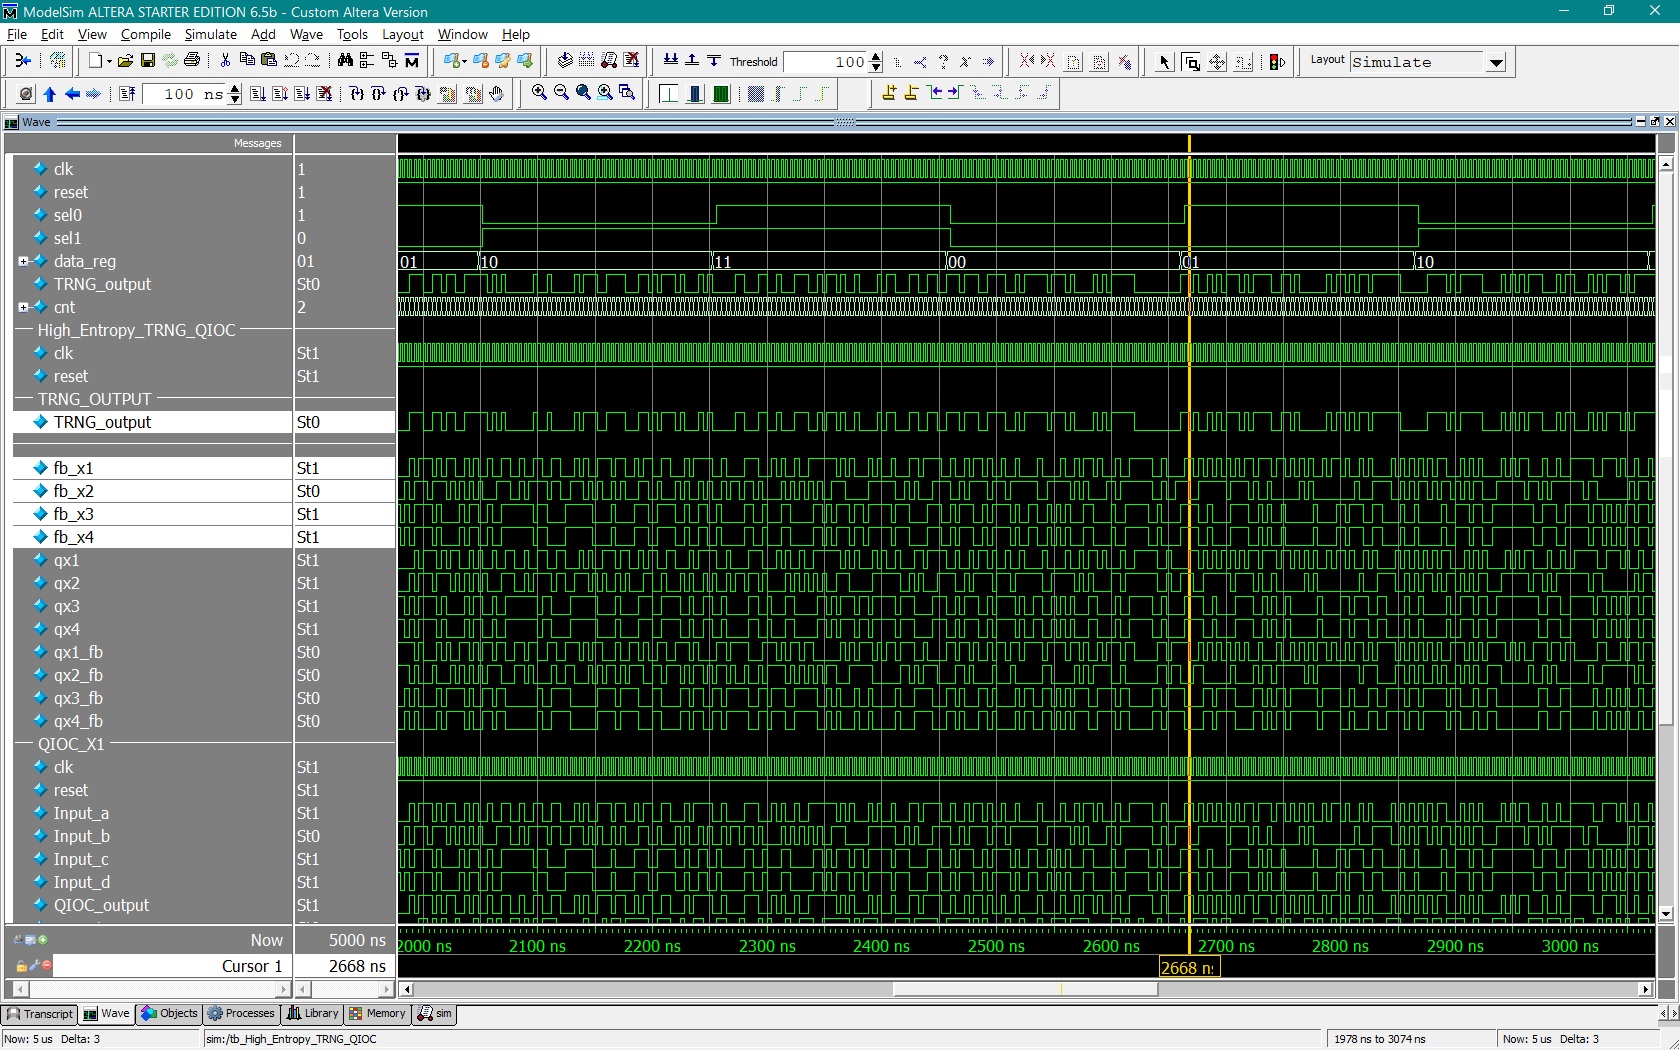Image resolution: width=1680 pixels, height=1050 pixels.
Task: Toggle the lock icon for Cursor 1
Action: pyautogui.click(x=21, y=966)
